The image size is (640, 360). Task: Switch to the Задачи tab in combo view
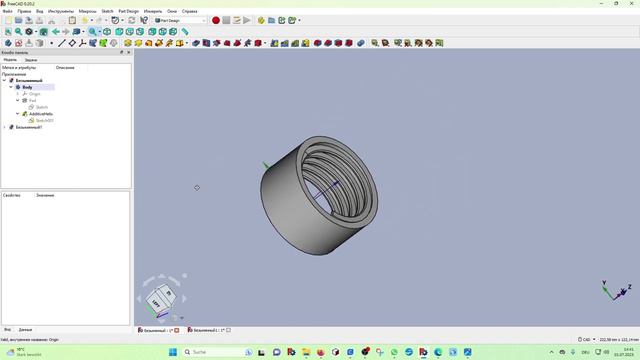point(31,60)
